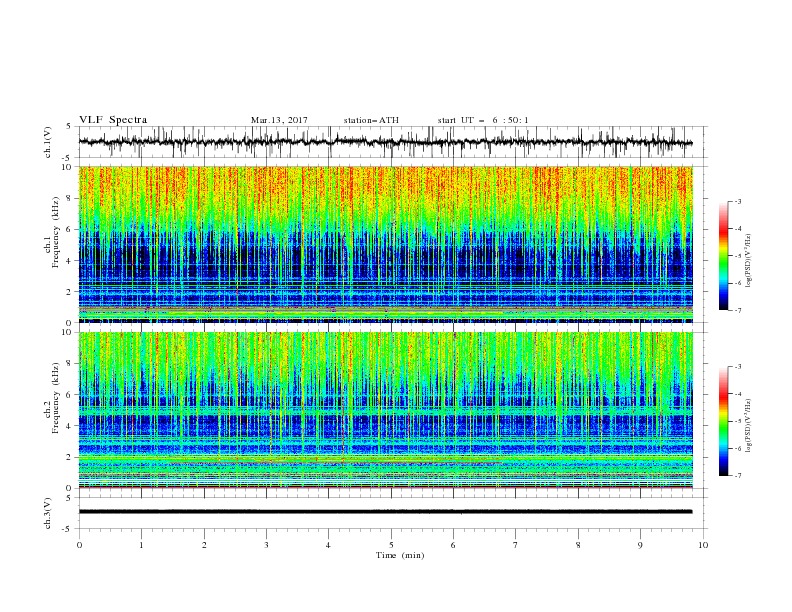Click the "-7" tick on lower color bar
This screenshot has width=792, height=612.
pyautogui.click(x=738, y=475)
